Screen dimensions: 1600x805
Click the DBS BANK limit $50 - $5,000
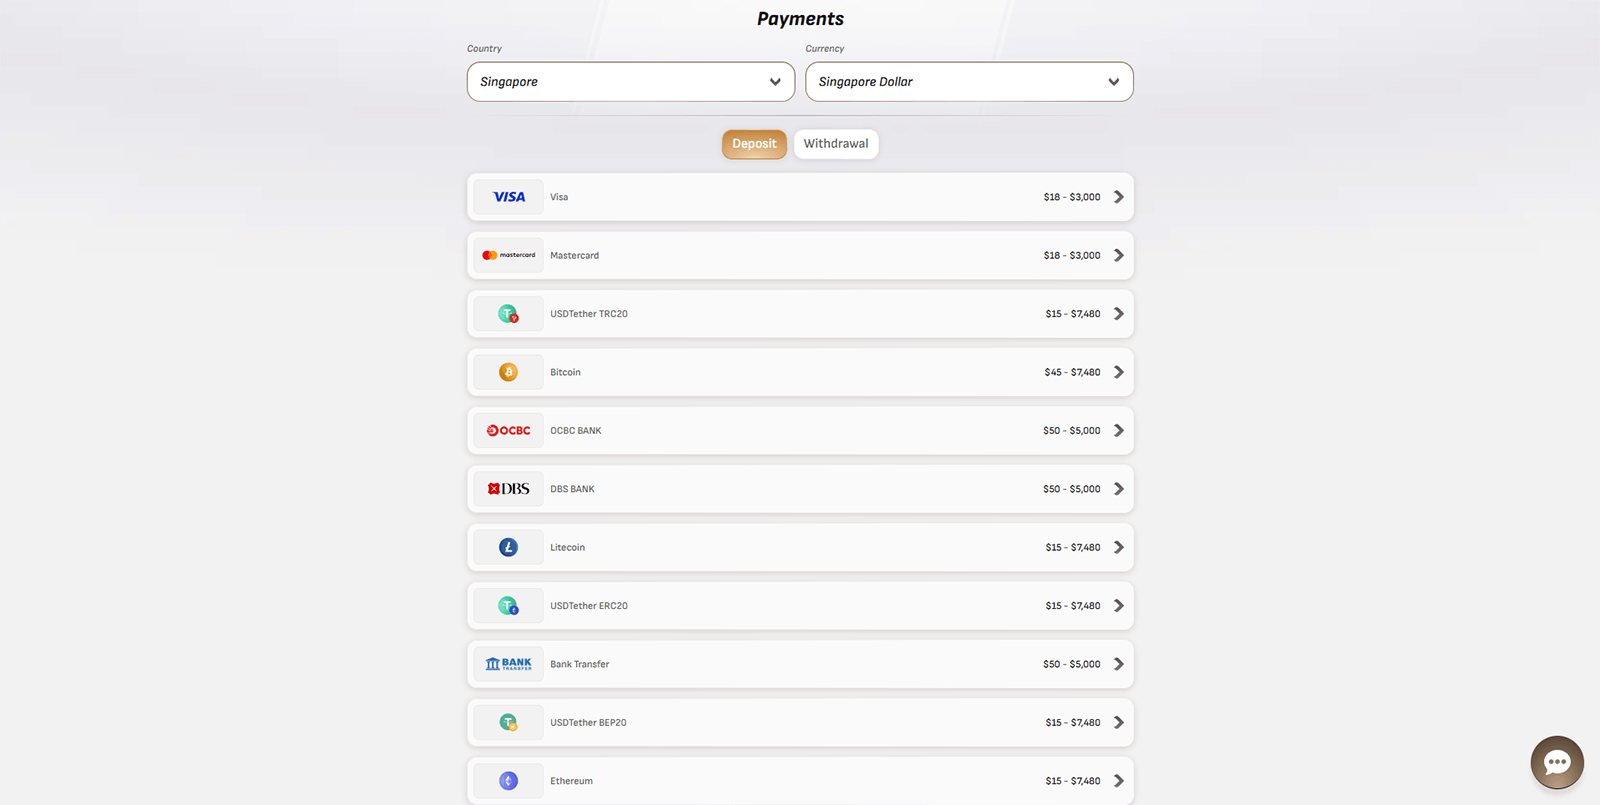click(x=1072, y=489)
